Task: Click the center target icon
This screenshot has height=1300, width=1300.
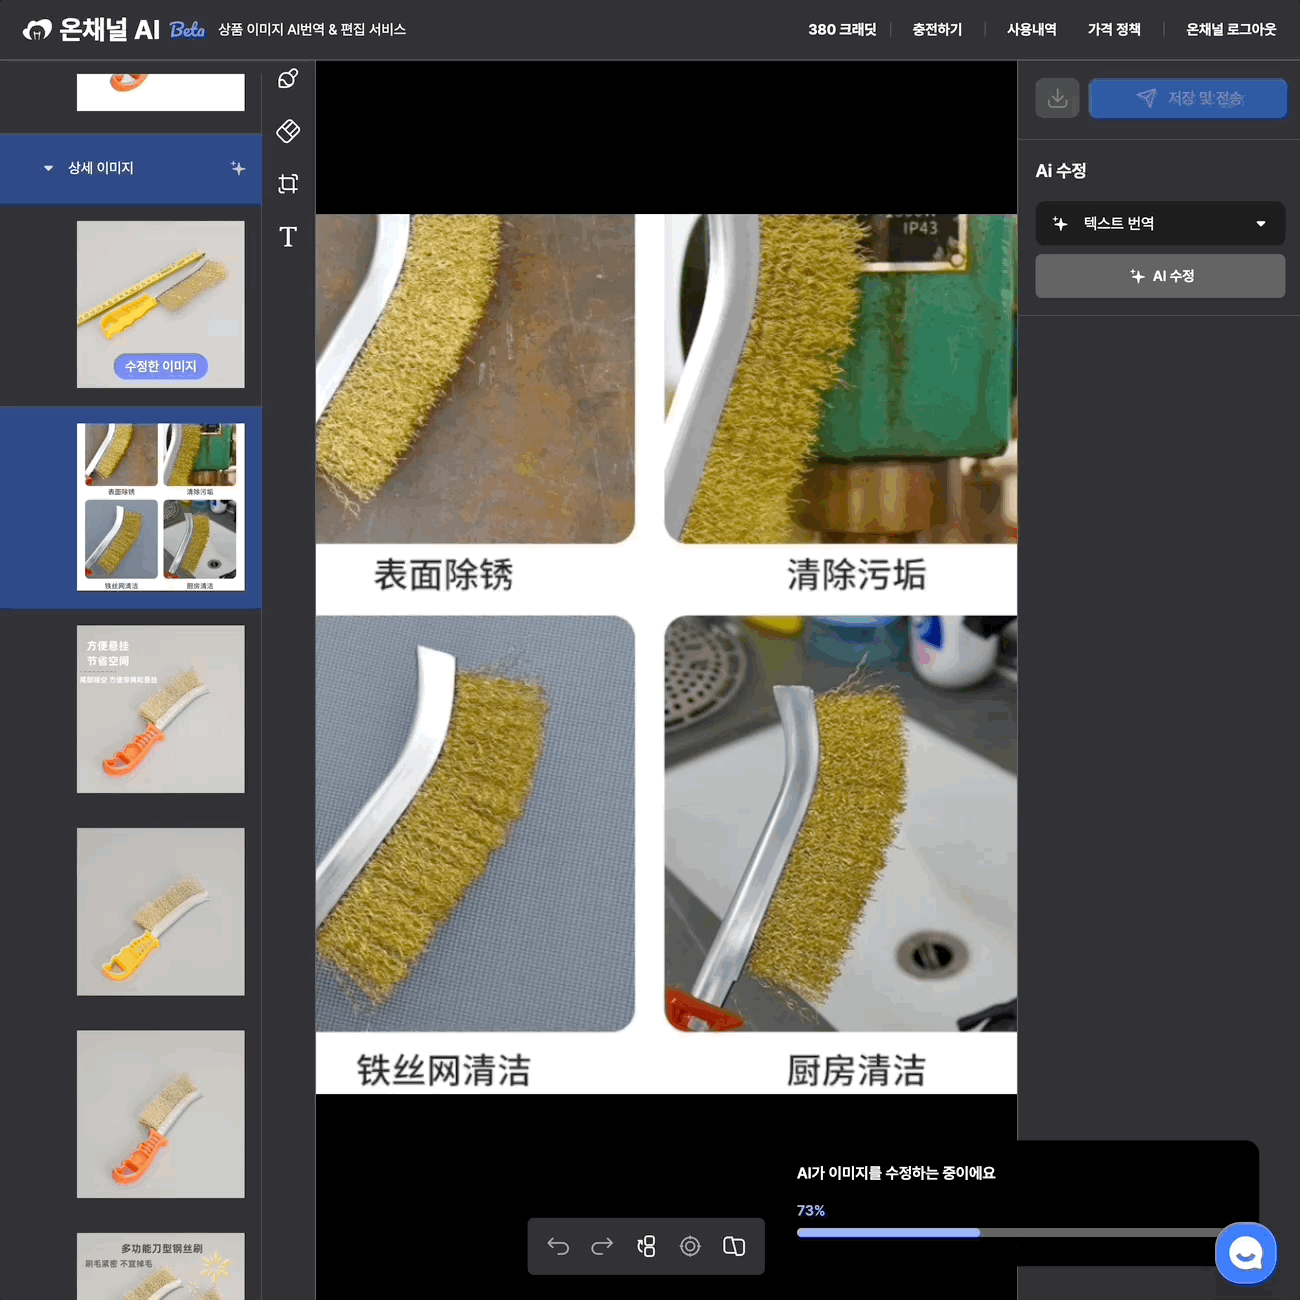Action: 690,1246
